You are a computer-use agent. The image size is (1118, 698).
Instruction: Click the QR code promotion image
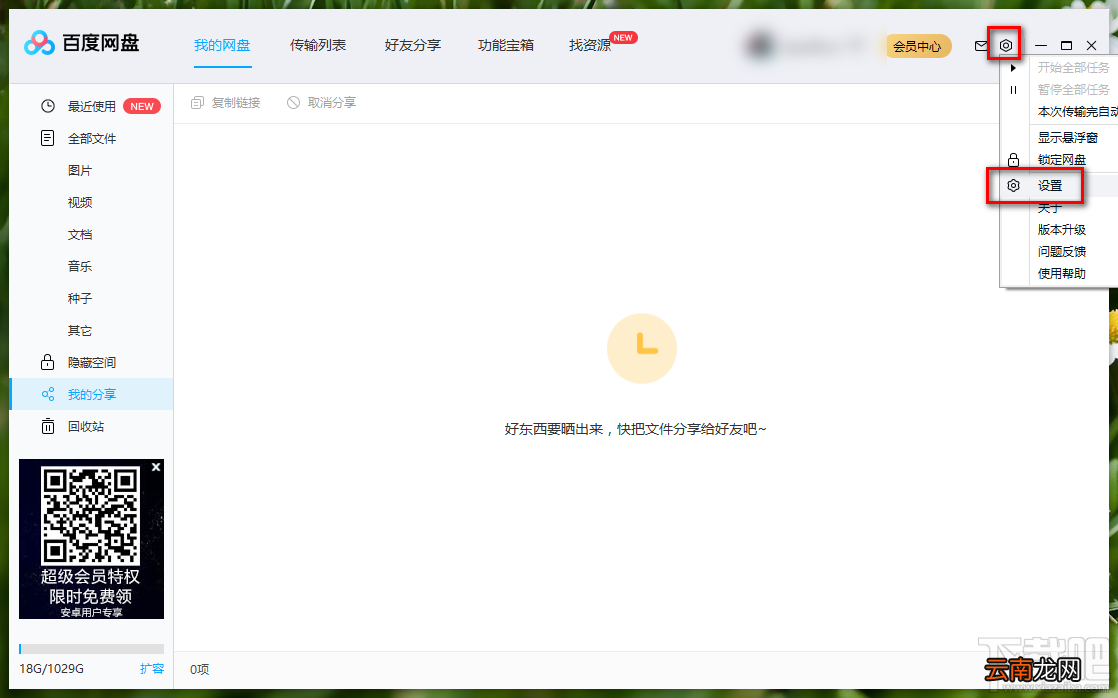click(91, 539)
